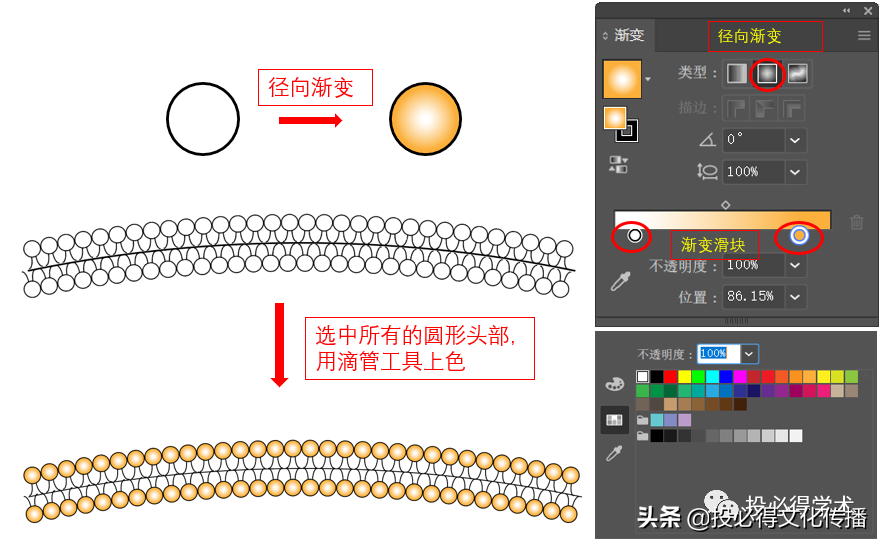Open the color palette mixer icon
The height and width of the screenshot is (546, 884).
point(615,384)
